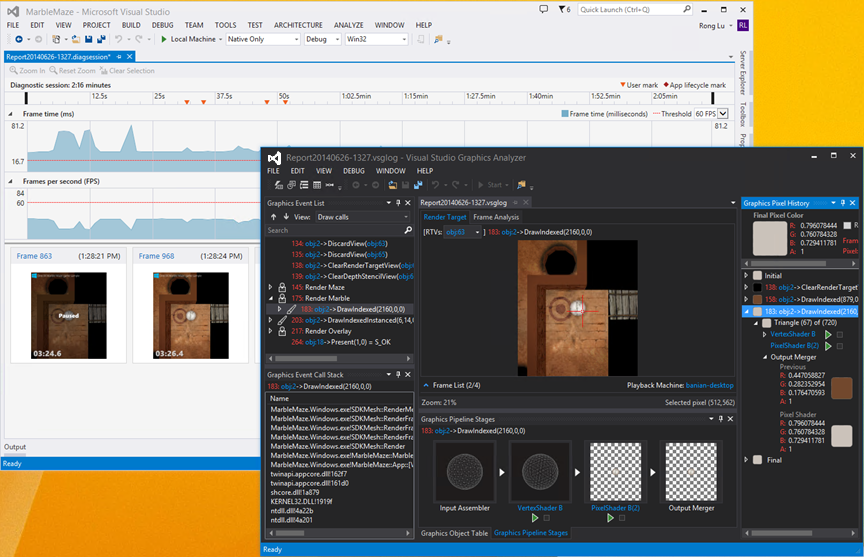Screen dimensions: 864x557
Task: Click the Save All toolbar icon
Action: coord(101,39)
